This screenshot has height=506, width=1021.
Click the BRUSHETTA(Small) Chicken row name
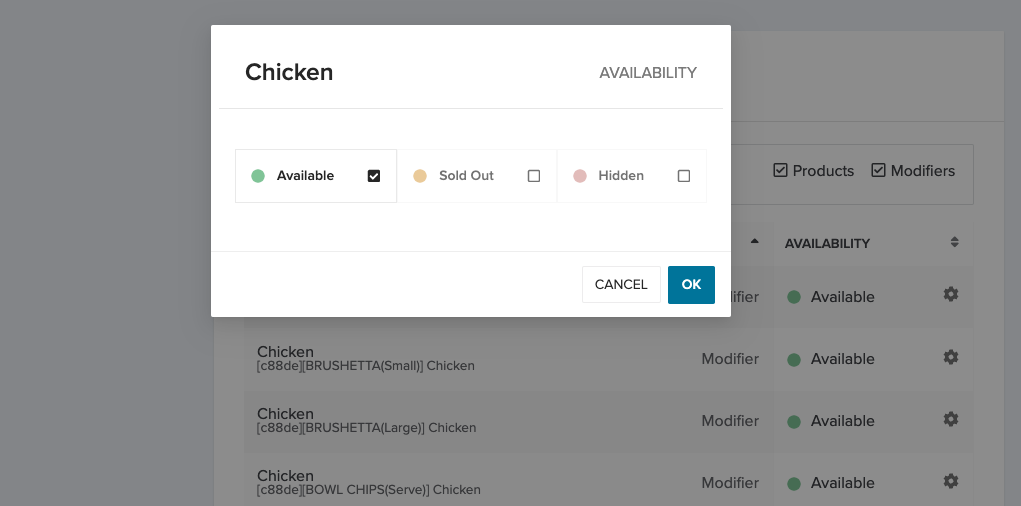(x=285, y=352)
